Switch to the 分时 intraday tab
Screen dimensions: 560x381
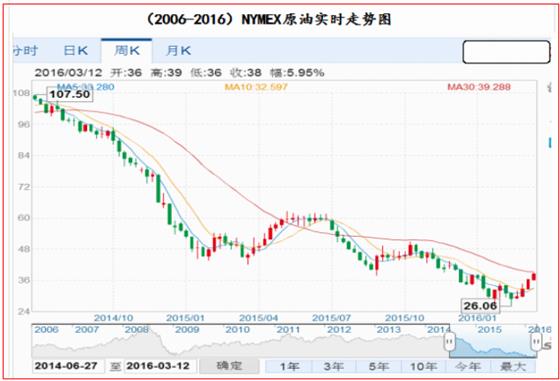pyautogui.click(x=26, y=51)
